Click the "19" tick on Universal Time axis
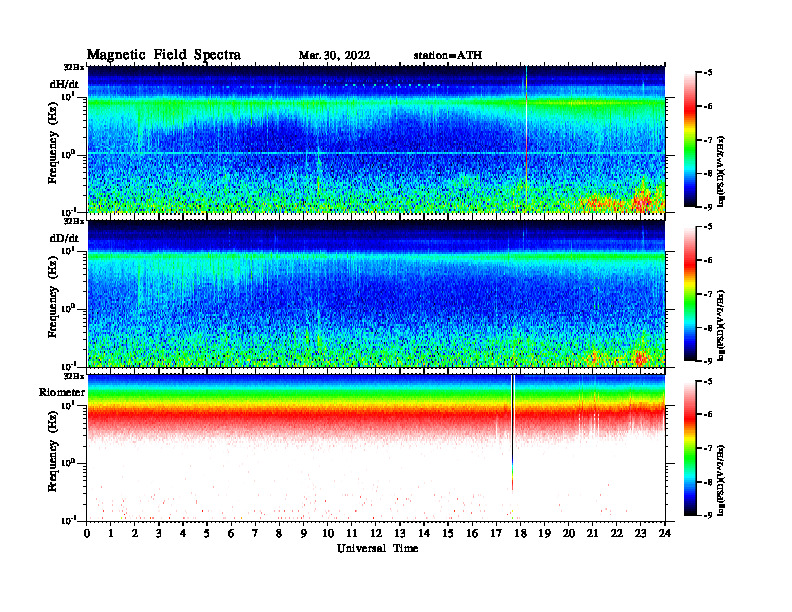This screenshot has height=612, width=792. pos(544,534)
